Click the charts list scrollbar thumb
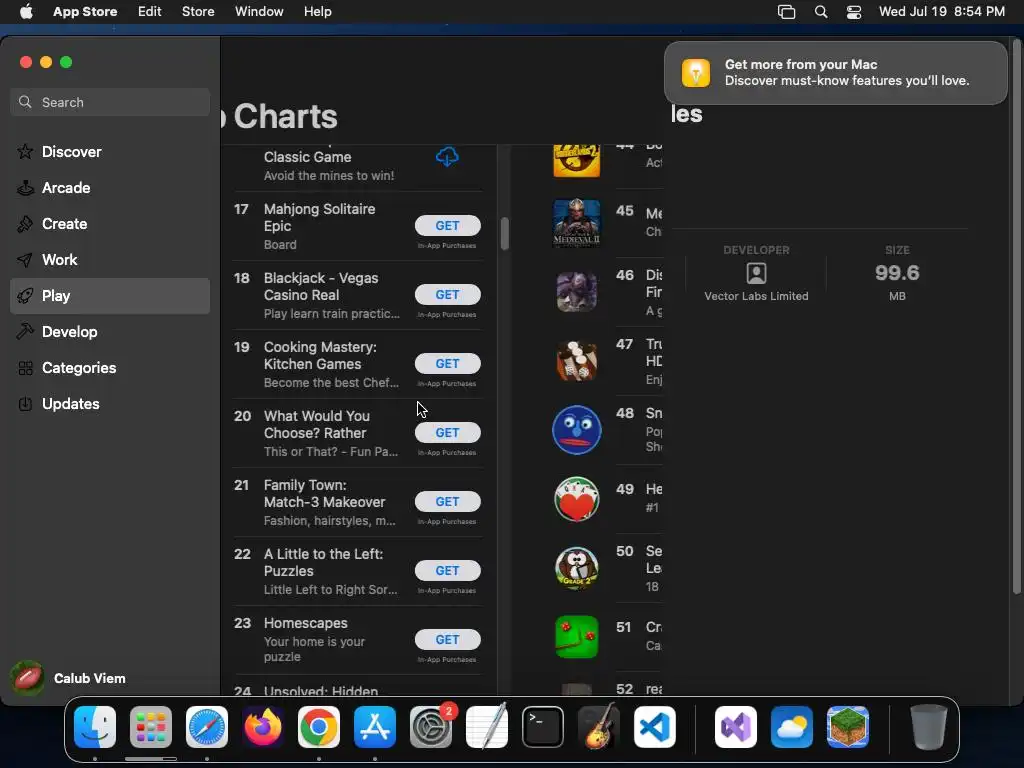 tap(505, 233)
